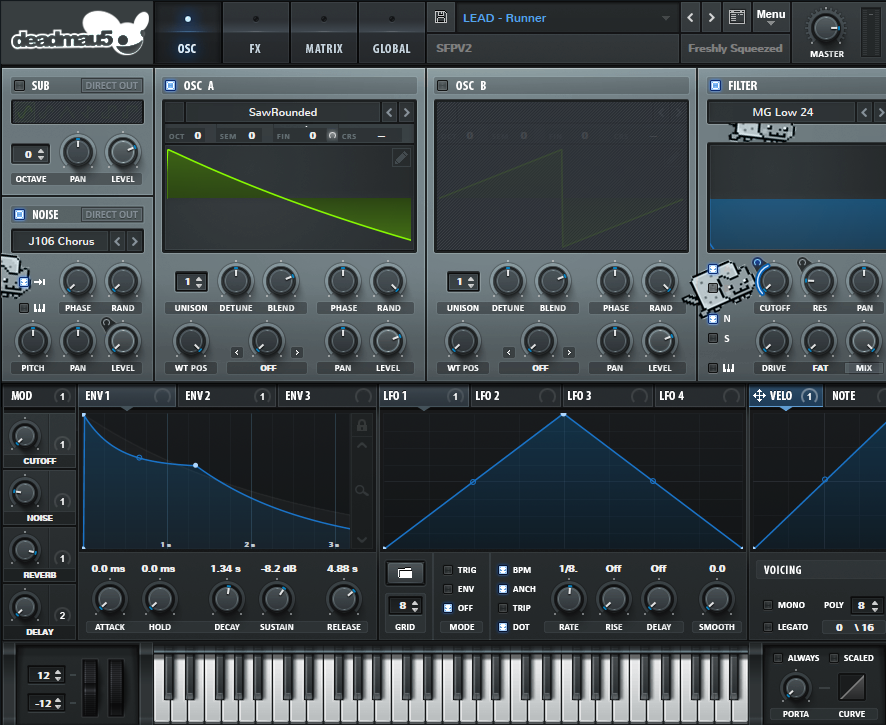
Task: Toggle NOISE DIRECT OUT button
Action: pos(111,215)
